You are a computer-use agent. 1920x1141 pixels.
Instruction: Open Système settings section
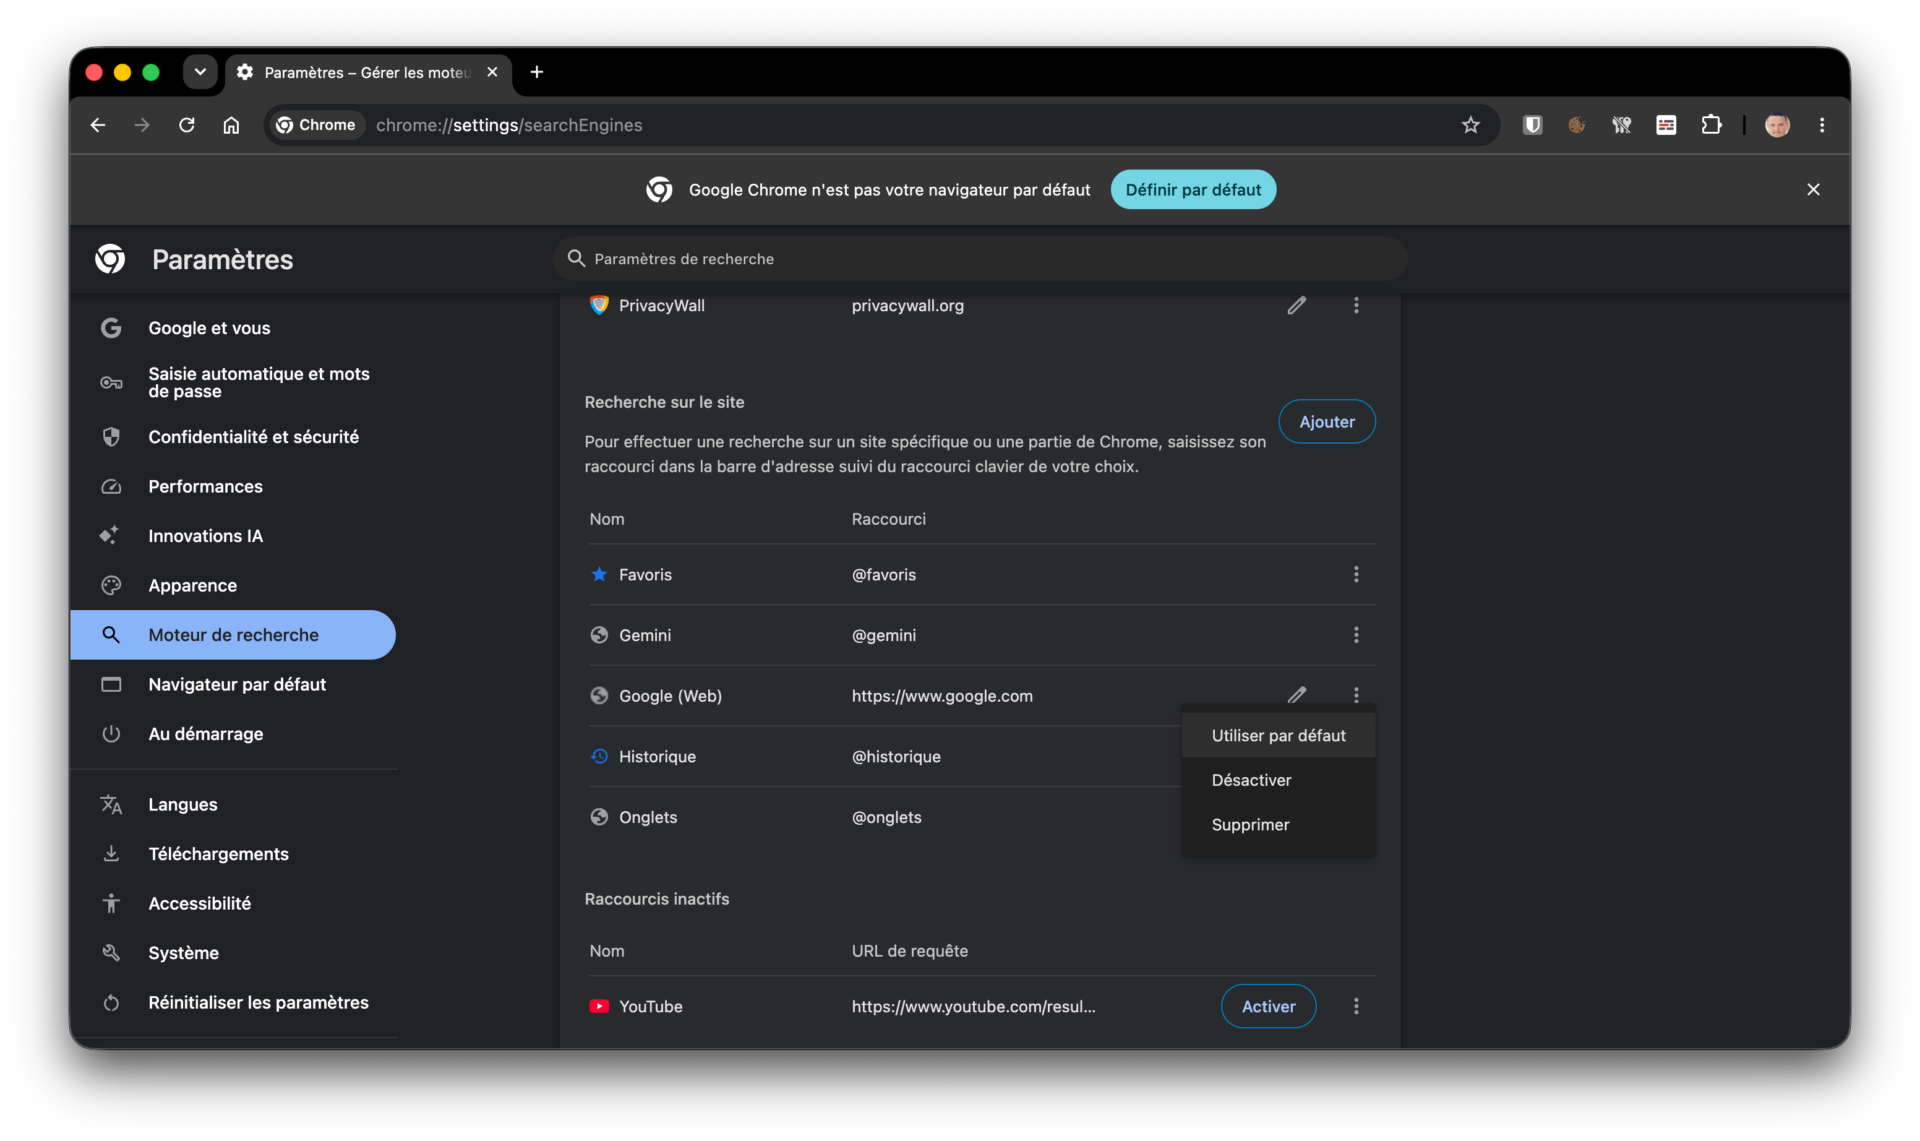click(x=233, y=953)
